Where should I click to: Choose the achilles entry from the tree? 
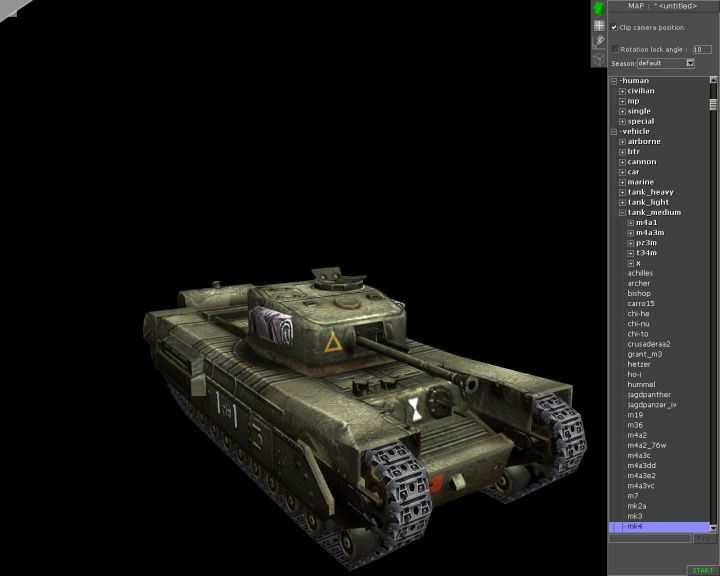[640, 273]
